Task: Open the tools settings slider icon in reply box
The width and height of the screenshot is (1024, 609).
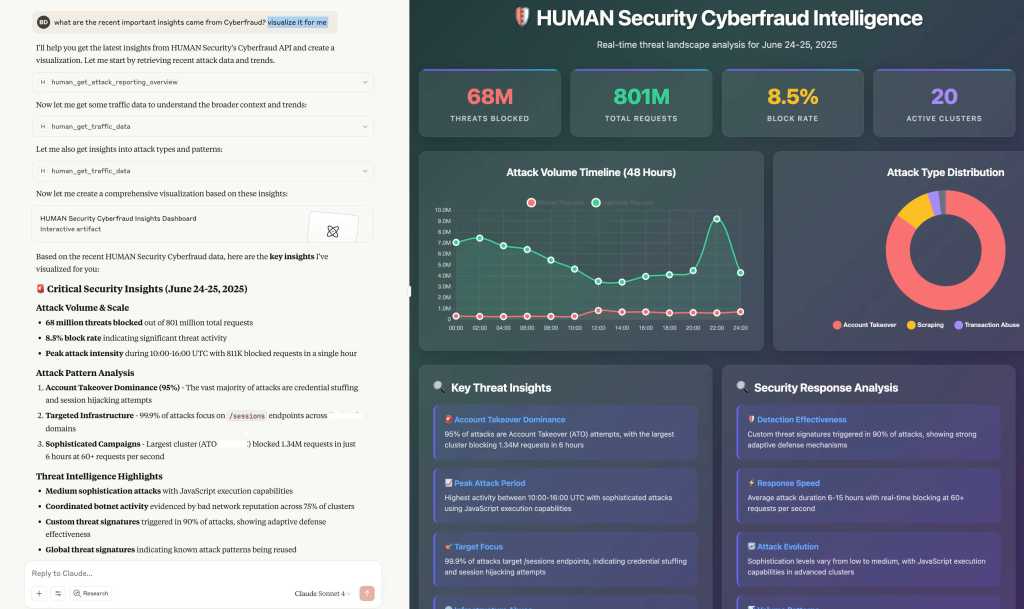Action: [58, 593]
